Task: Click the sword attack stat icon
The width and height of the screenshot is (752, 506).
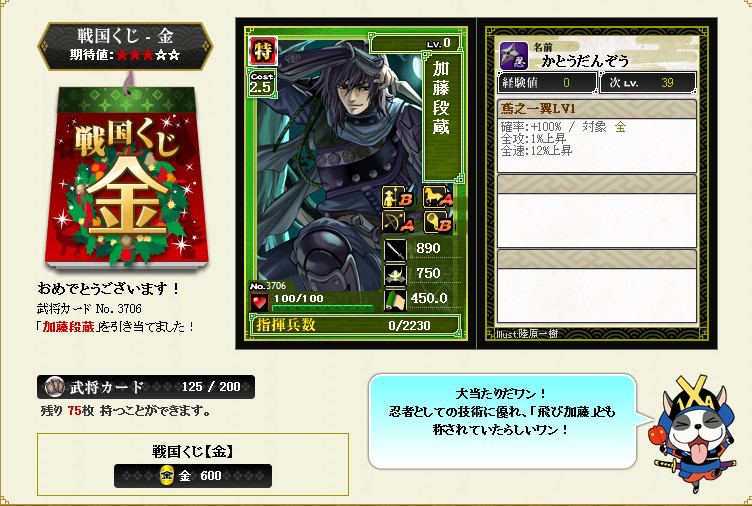Action: [396, 249]
